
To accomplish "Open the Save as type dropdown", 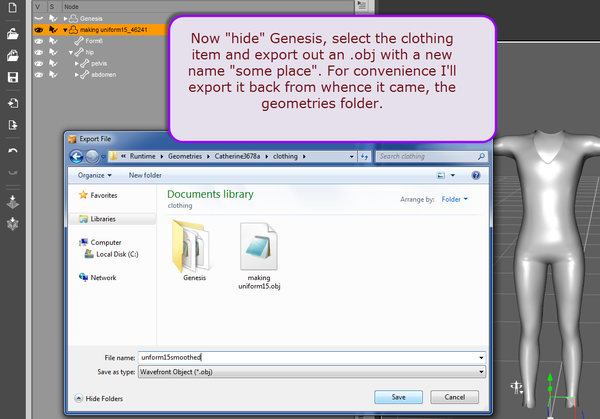I will coord(481,372).
